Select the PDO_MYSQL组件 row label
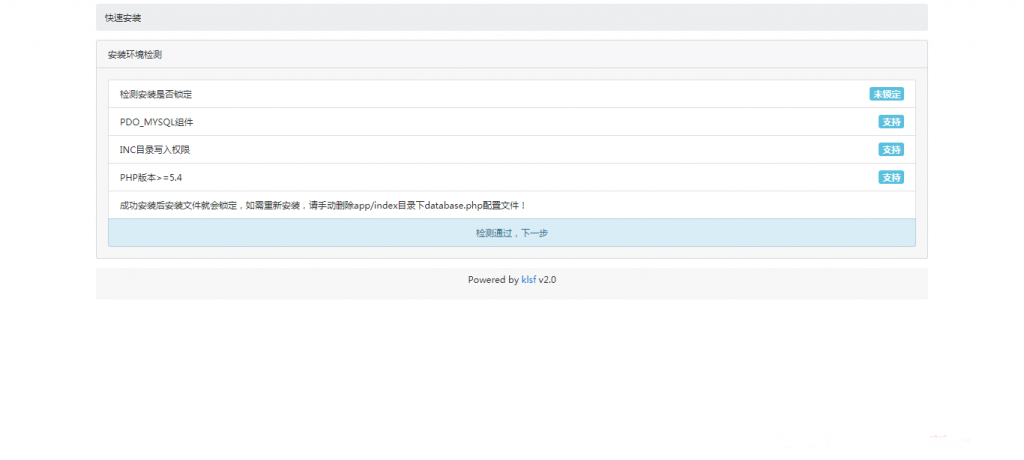This screenshot has width=1024, height=460. 156,122
